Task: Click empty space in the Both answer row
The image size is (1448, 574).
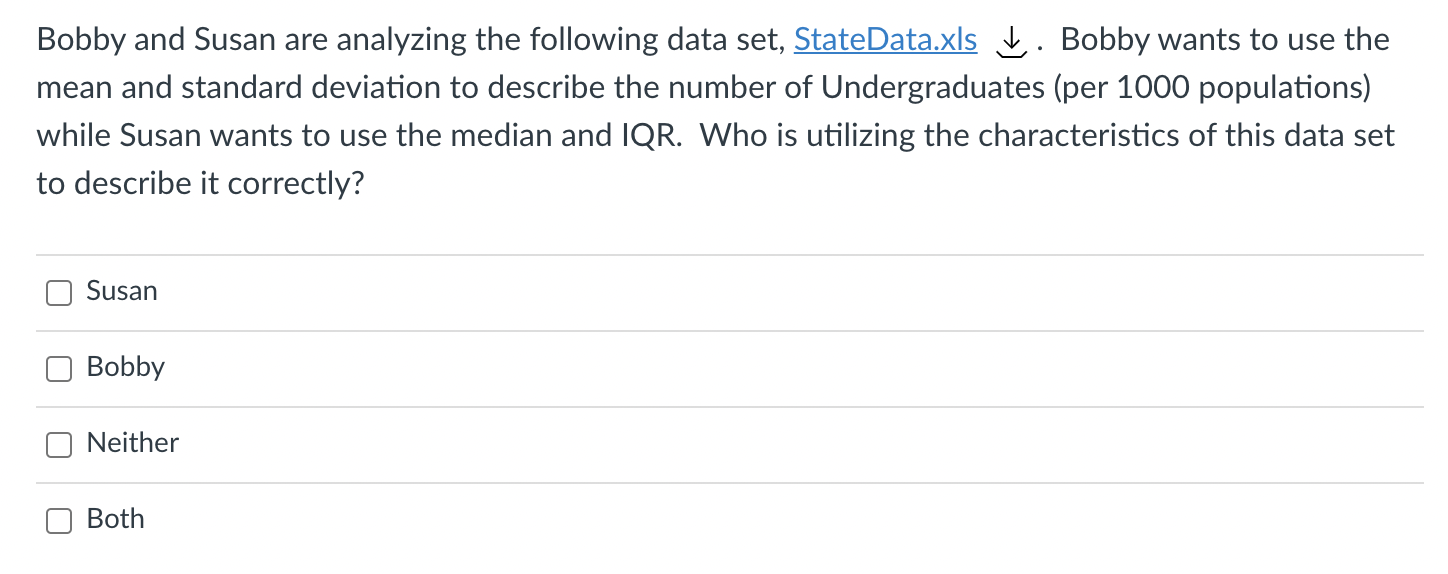Action: [800, 520]
